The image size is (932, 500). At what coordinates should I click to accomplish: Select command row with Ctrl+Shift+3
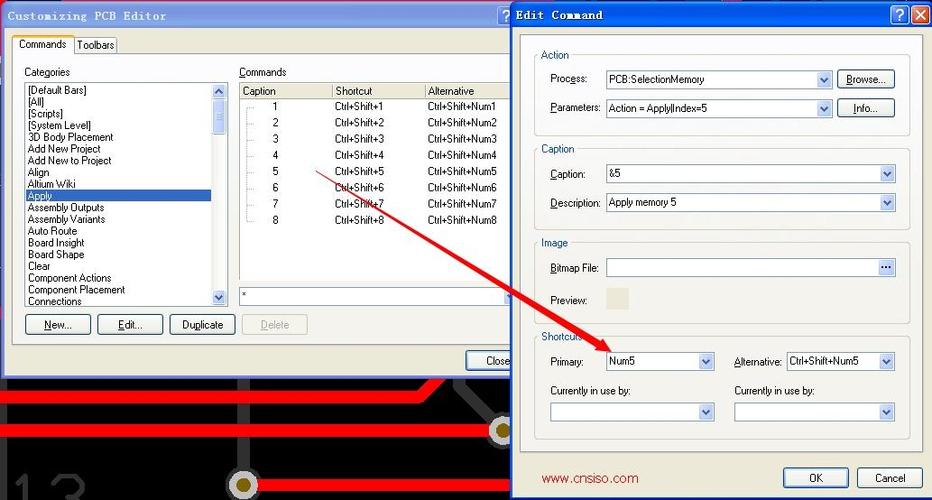point(374,139)
